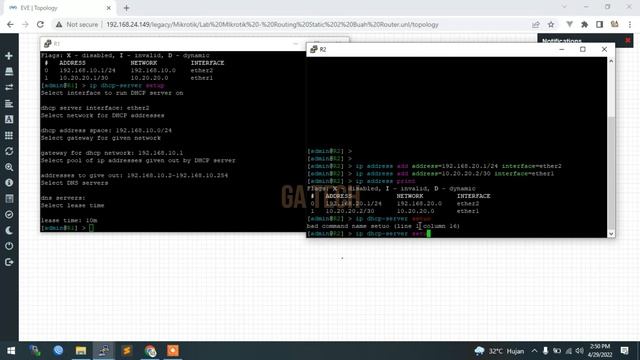Screen dimensions: 640x360
Task: Open the Lab details icon in sidebar
Action: coord(9,199)
